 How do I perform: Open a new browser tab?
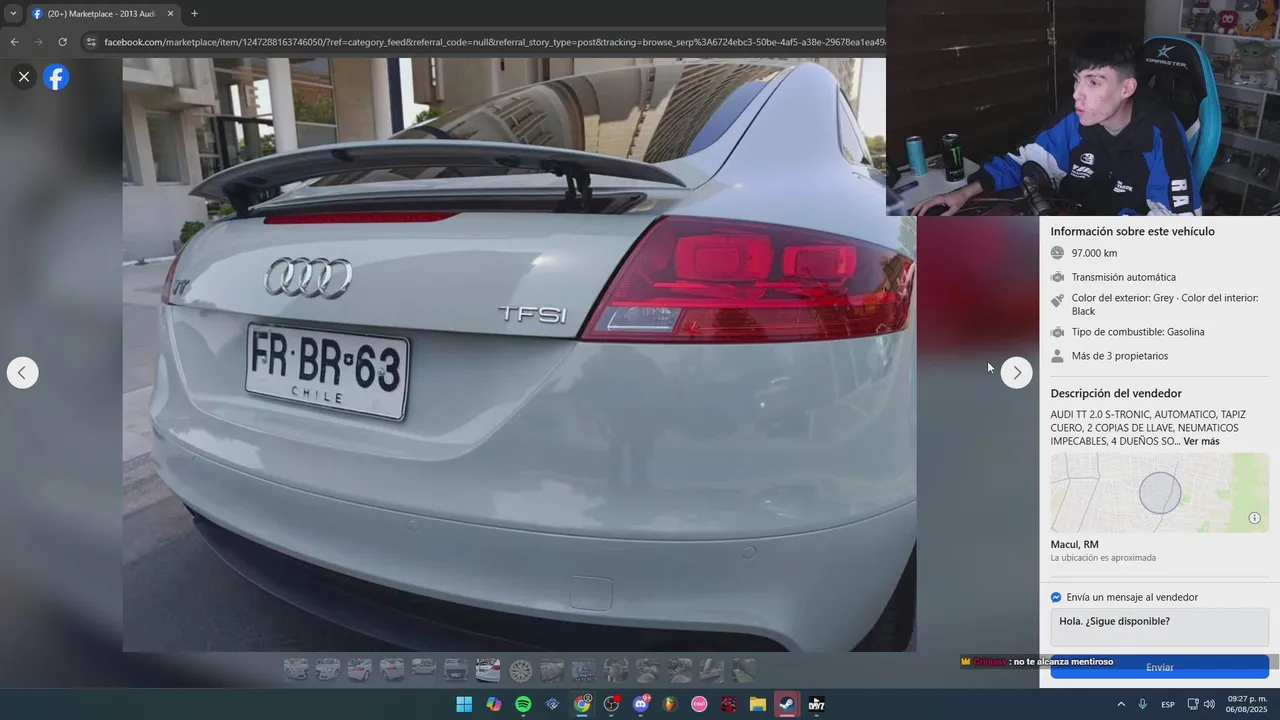[x=194, y=14]
